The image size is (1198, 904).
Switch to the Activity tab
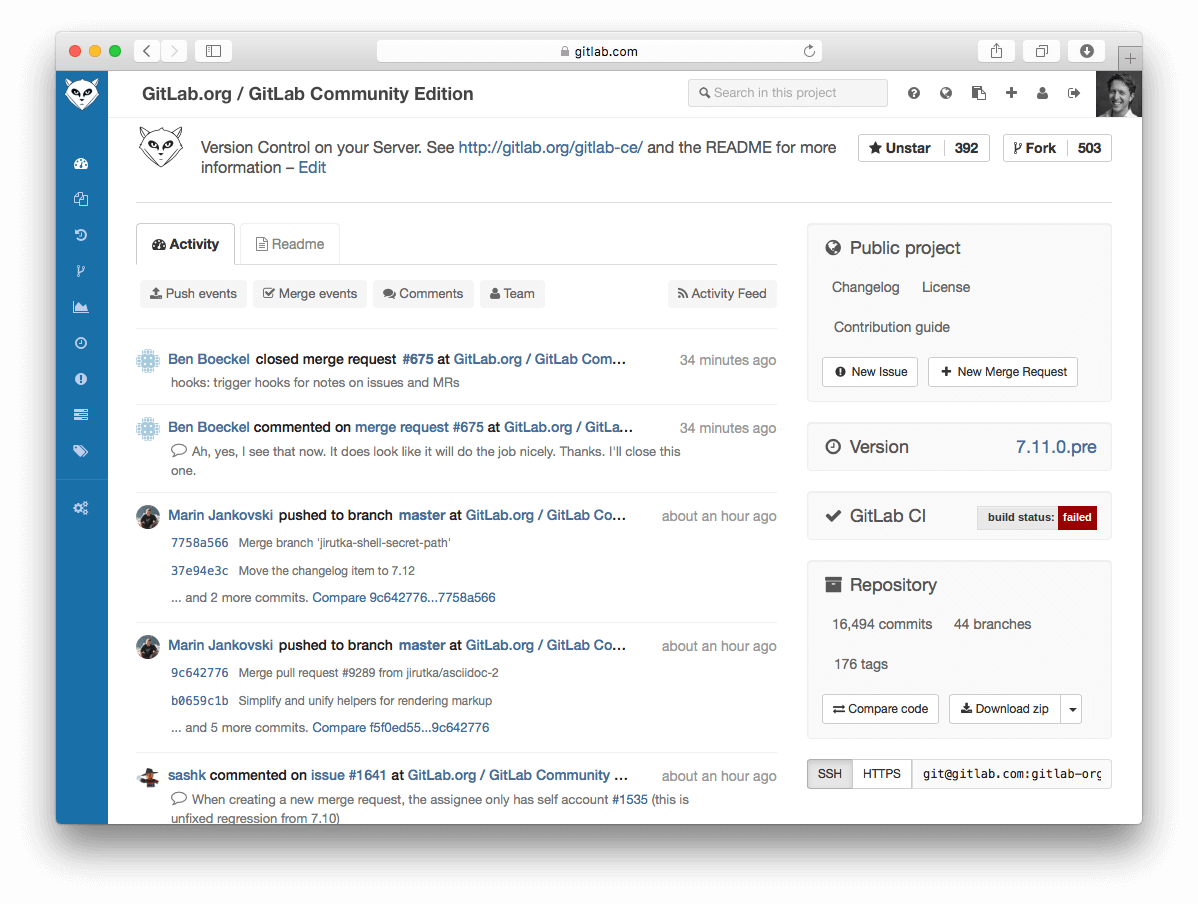pyautogui.click(x=185, y=243)
